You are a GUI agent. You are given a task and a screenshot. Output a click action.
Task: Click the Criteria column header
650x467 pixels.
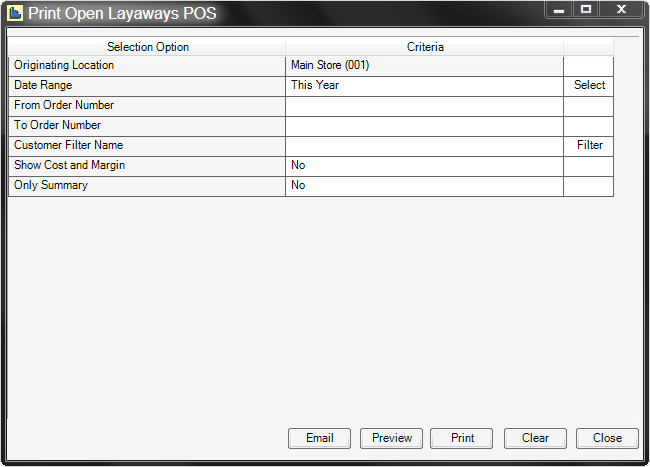[x=425, y=47]
